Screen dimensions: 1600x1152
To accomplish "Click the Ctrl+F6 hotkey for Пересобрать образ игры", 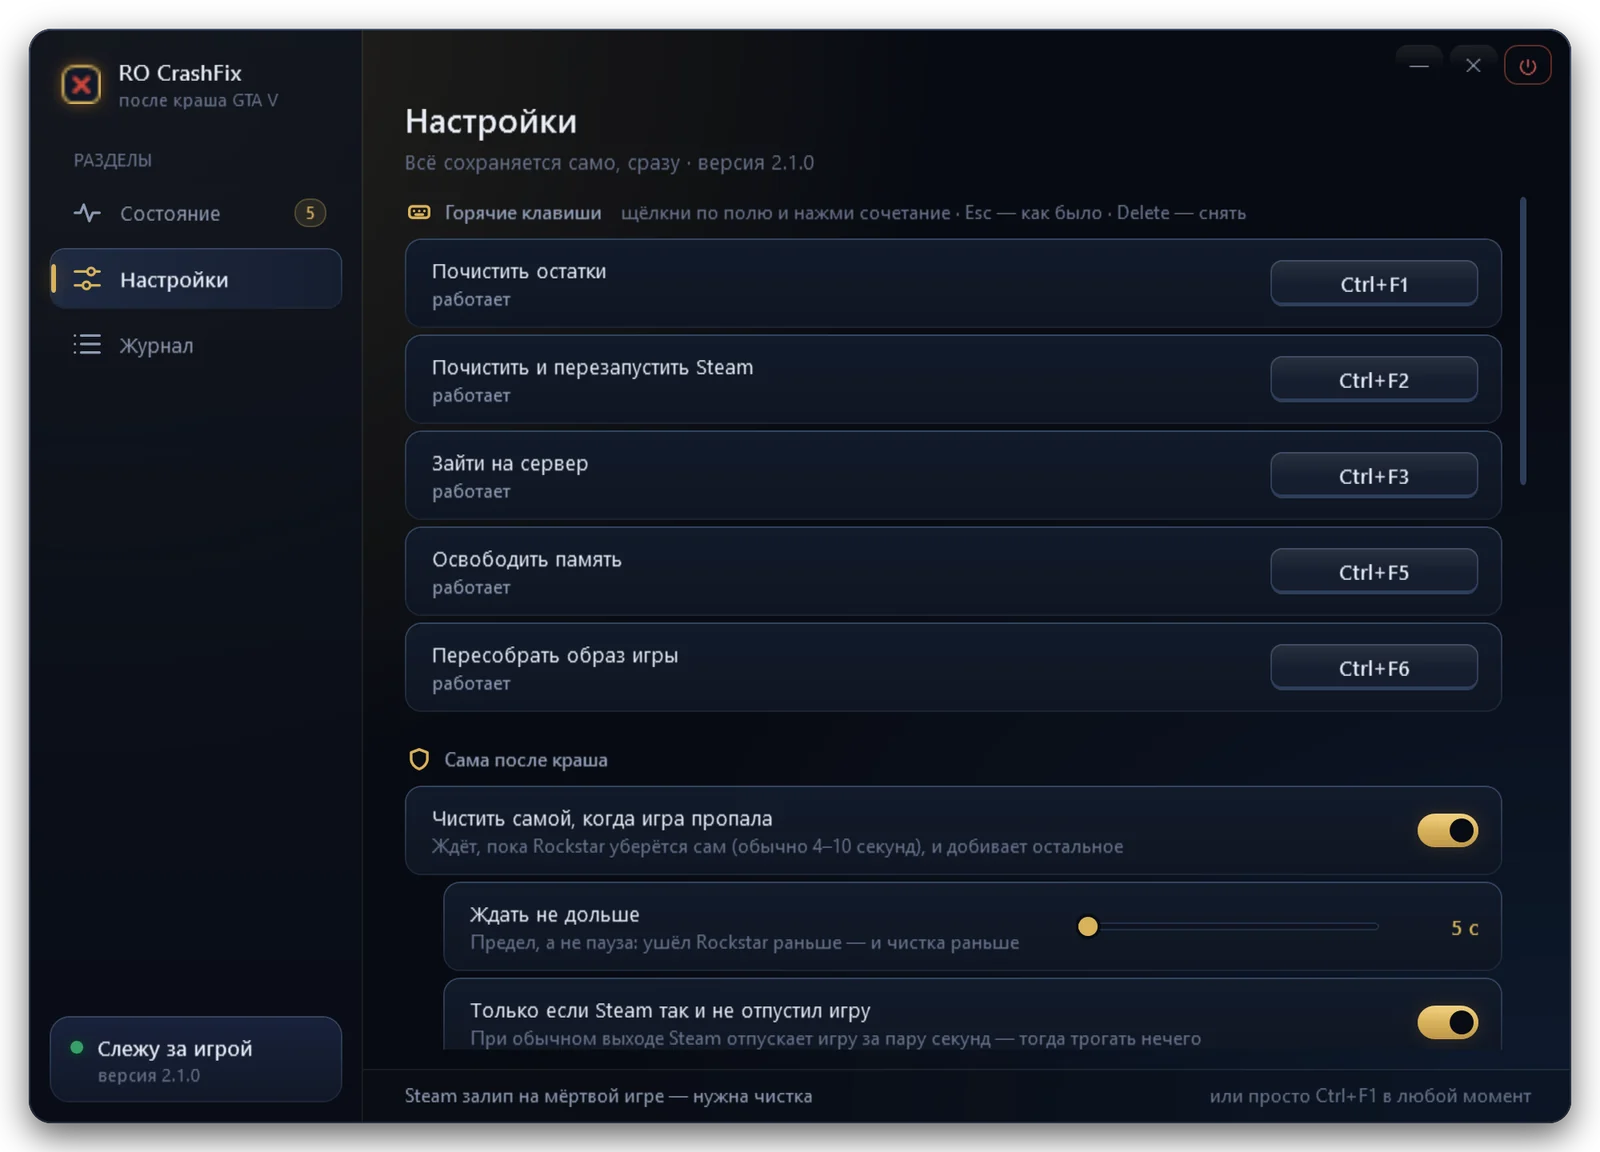I will click(1374, 668).
